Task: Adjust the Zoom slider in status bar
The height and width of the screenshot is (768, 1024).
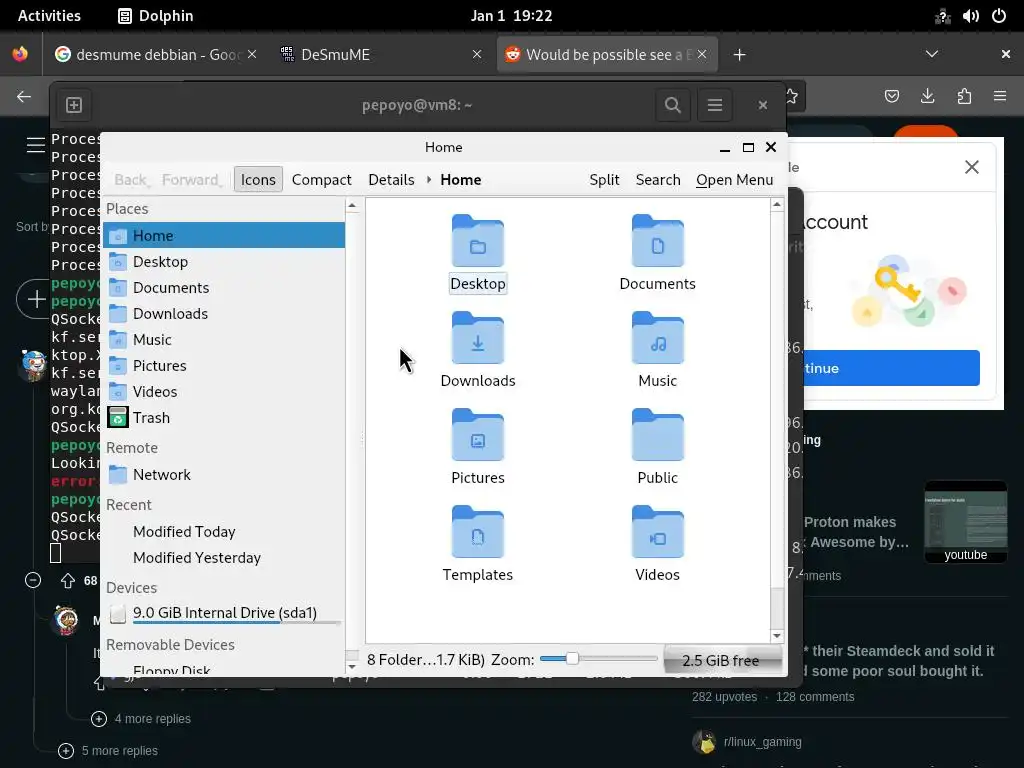Action: 598,659
